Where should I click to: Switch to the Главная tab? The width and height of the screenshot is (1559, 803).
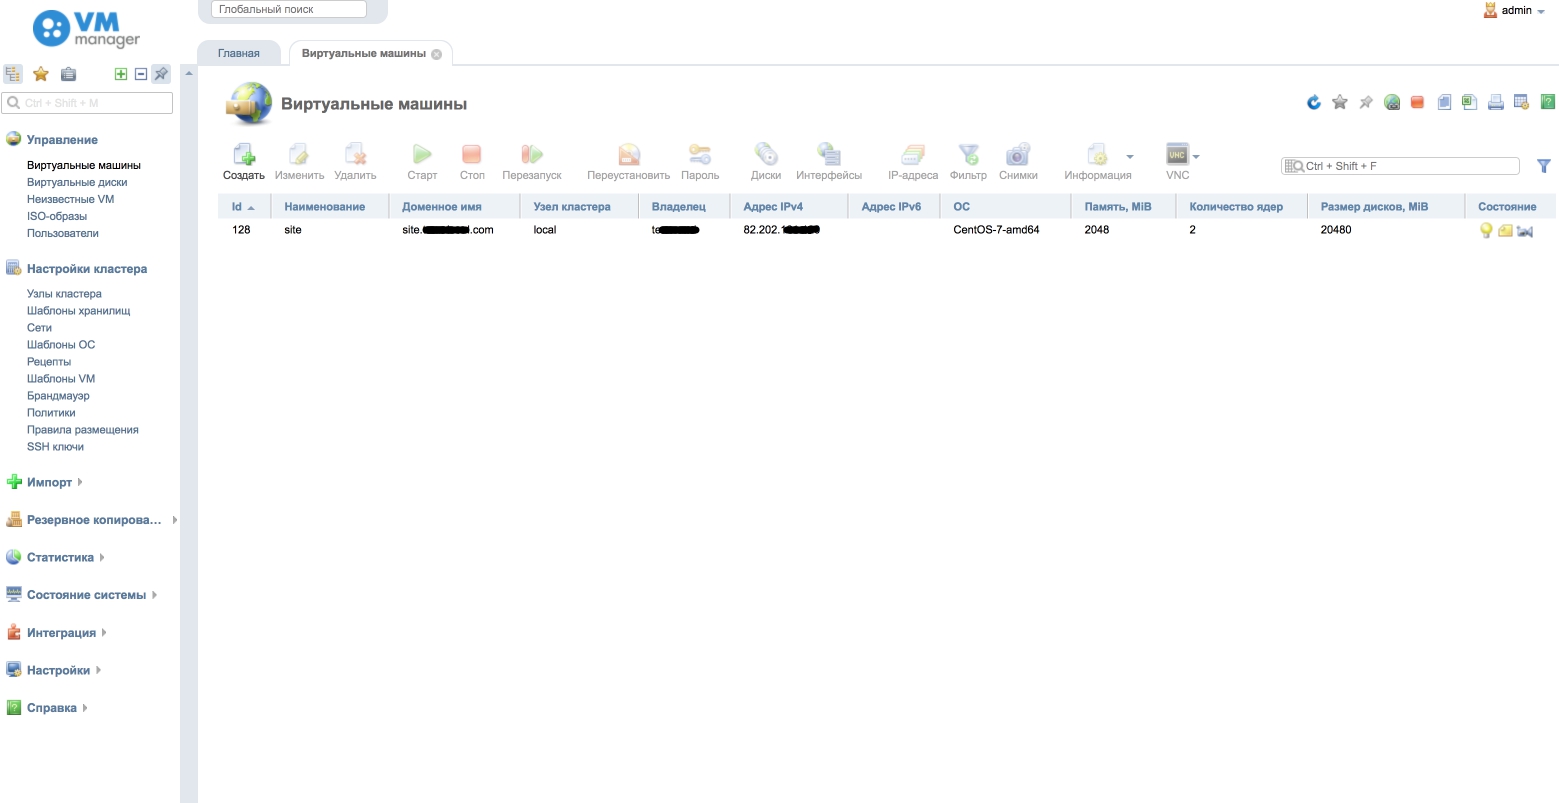pos(239,53)
